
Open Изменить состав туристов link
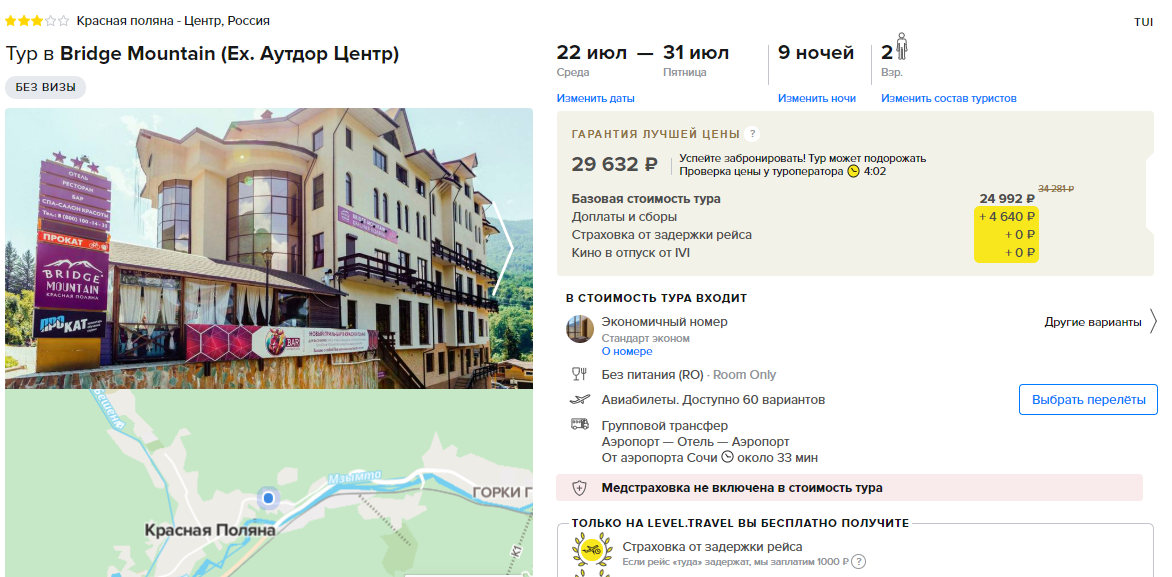[949, 99]
